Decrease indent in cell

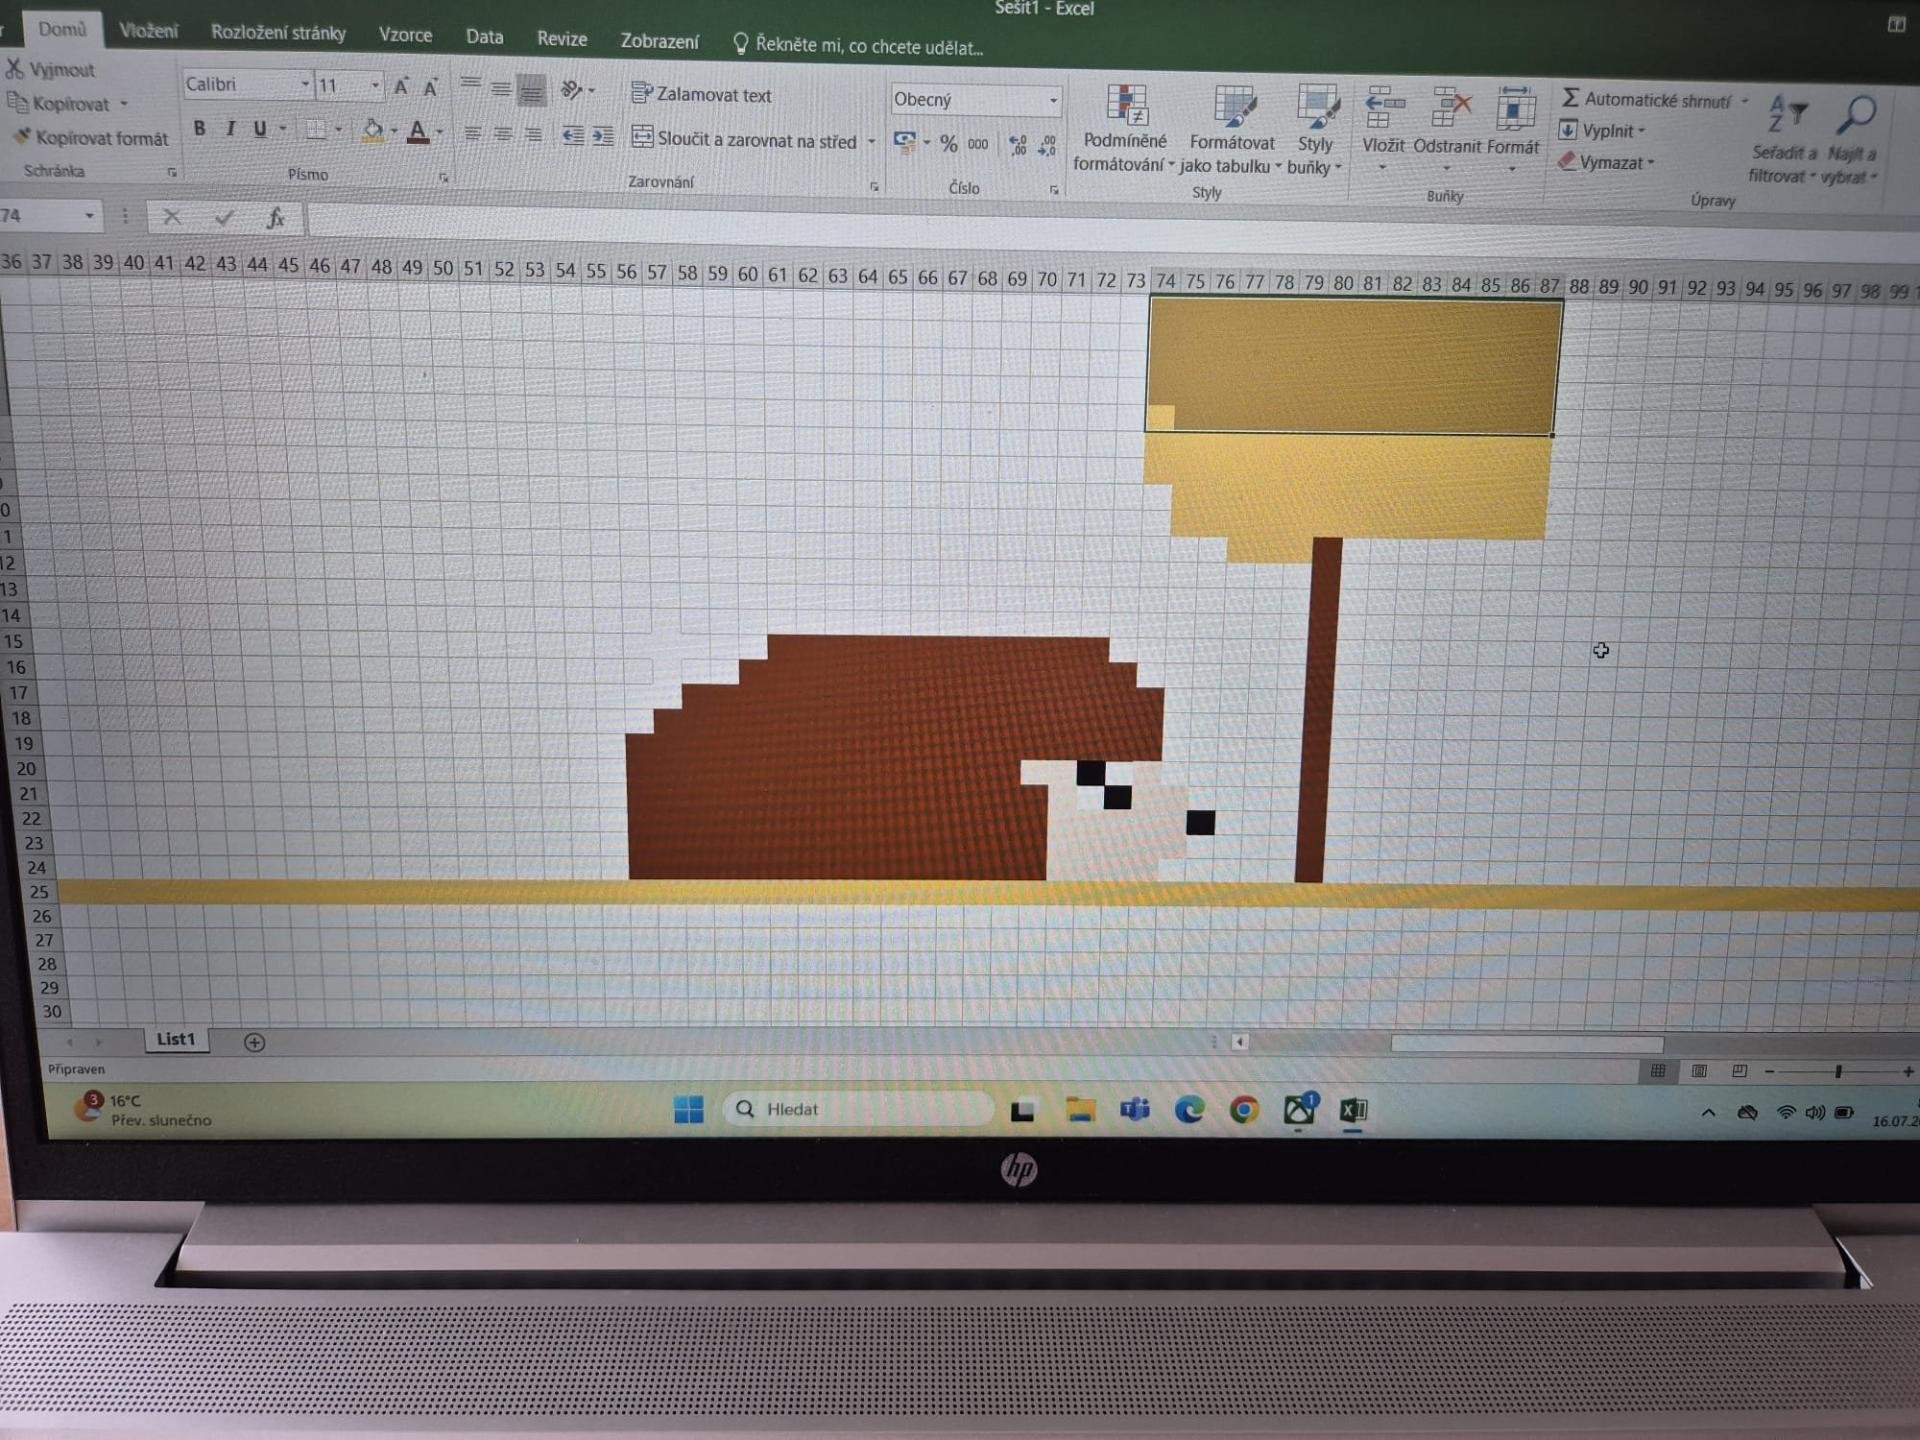pyautogui.click(x=573, y=136)
